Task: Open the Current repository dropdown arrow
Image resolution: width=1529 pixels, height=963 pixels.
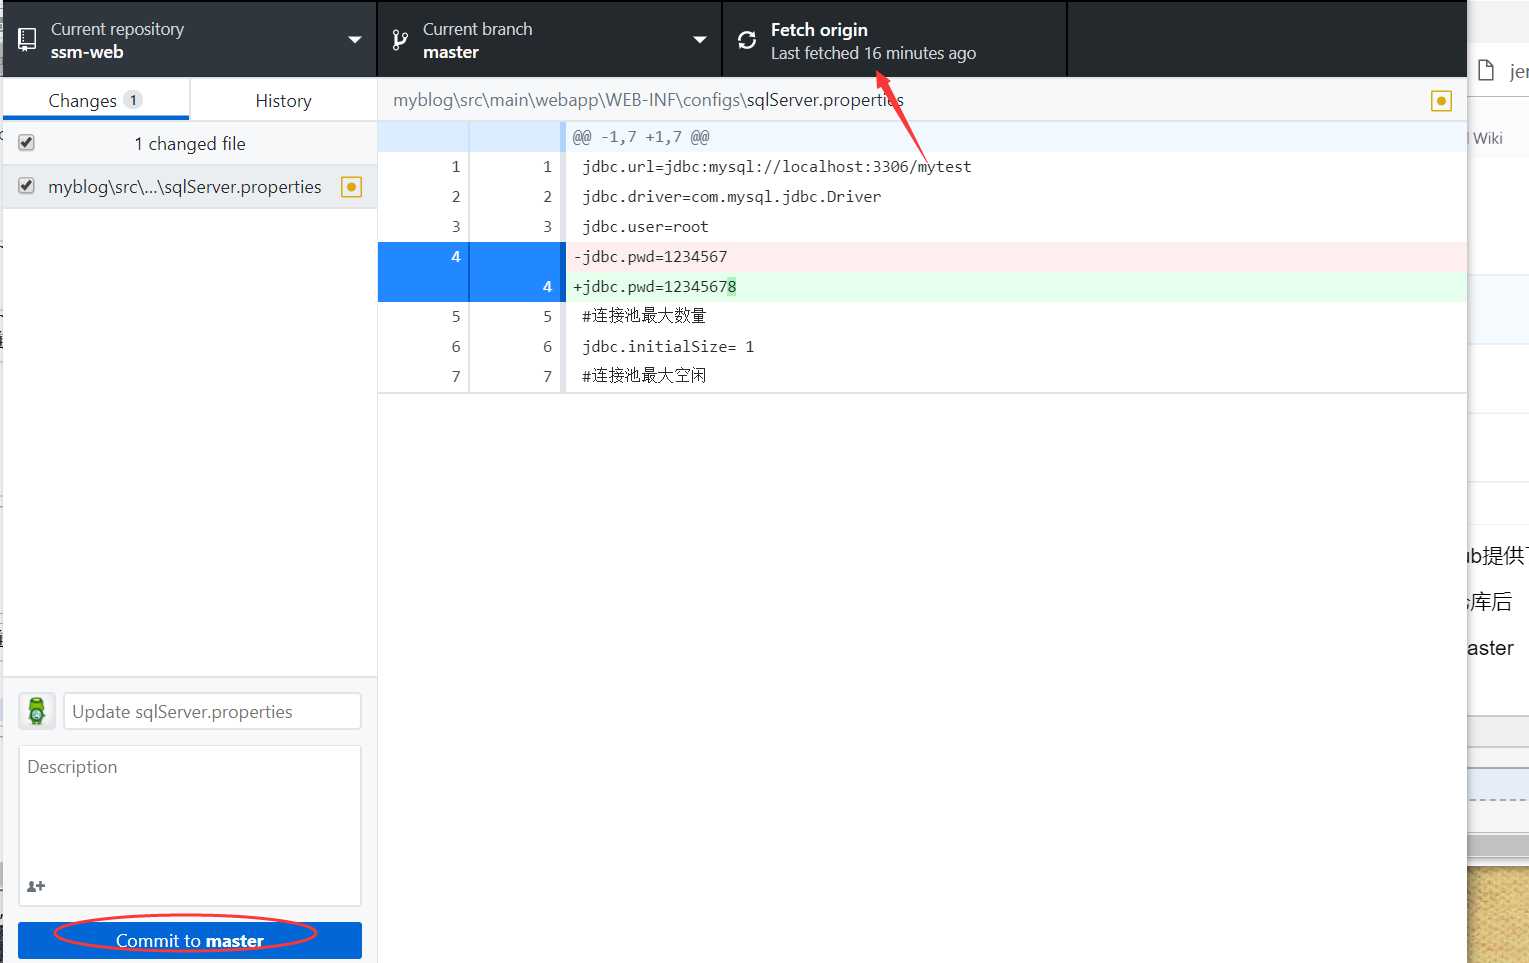Action: point(354,40)
